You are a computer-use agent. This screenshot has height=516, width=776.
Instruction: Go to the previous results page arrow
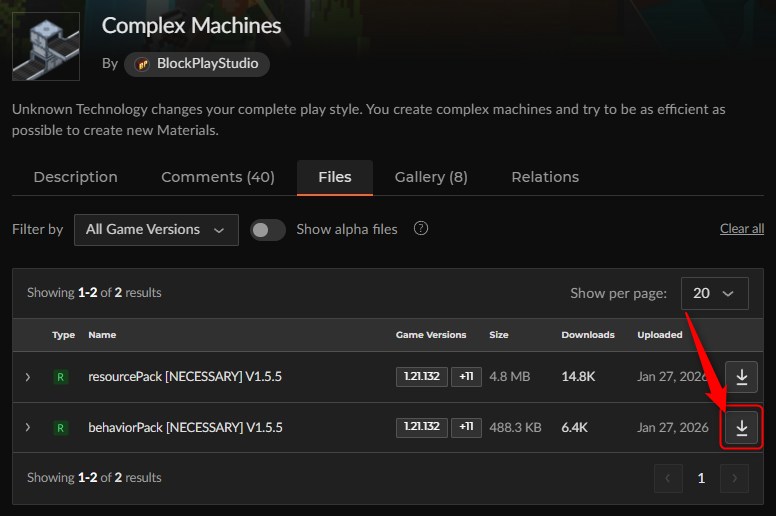coord(668,478)
